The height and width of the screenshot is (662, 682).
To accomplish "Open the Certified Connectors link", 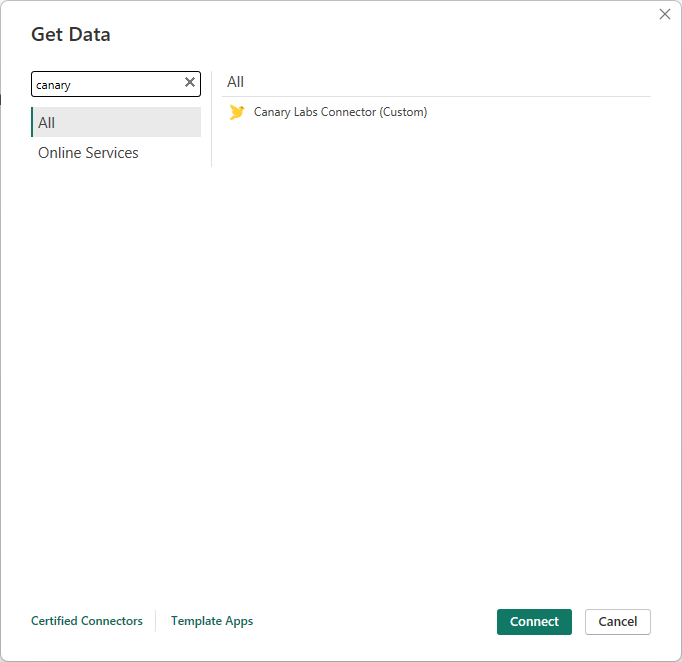I will click(x=87, y=621).
